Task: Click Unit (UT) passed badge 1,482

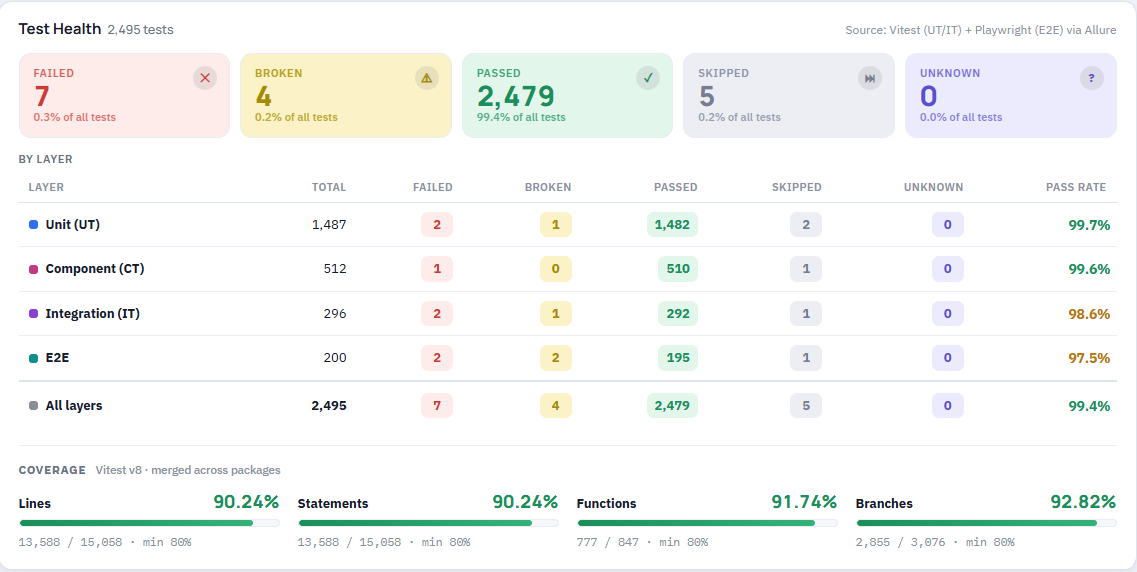Action: 672,225
